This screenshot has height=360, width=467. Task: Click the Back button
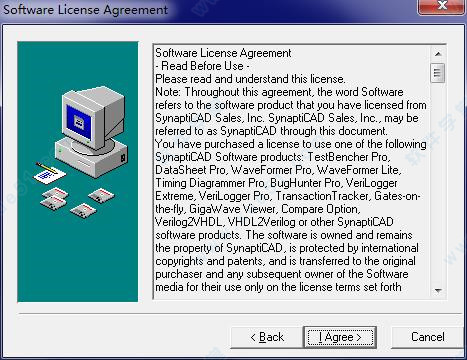[x=267, y=337]
